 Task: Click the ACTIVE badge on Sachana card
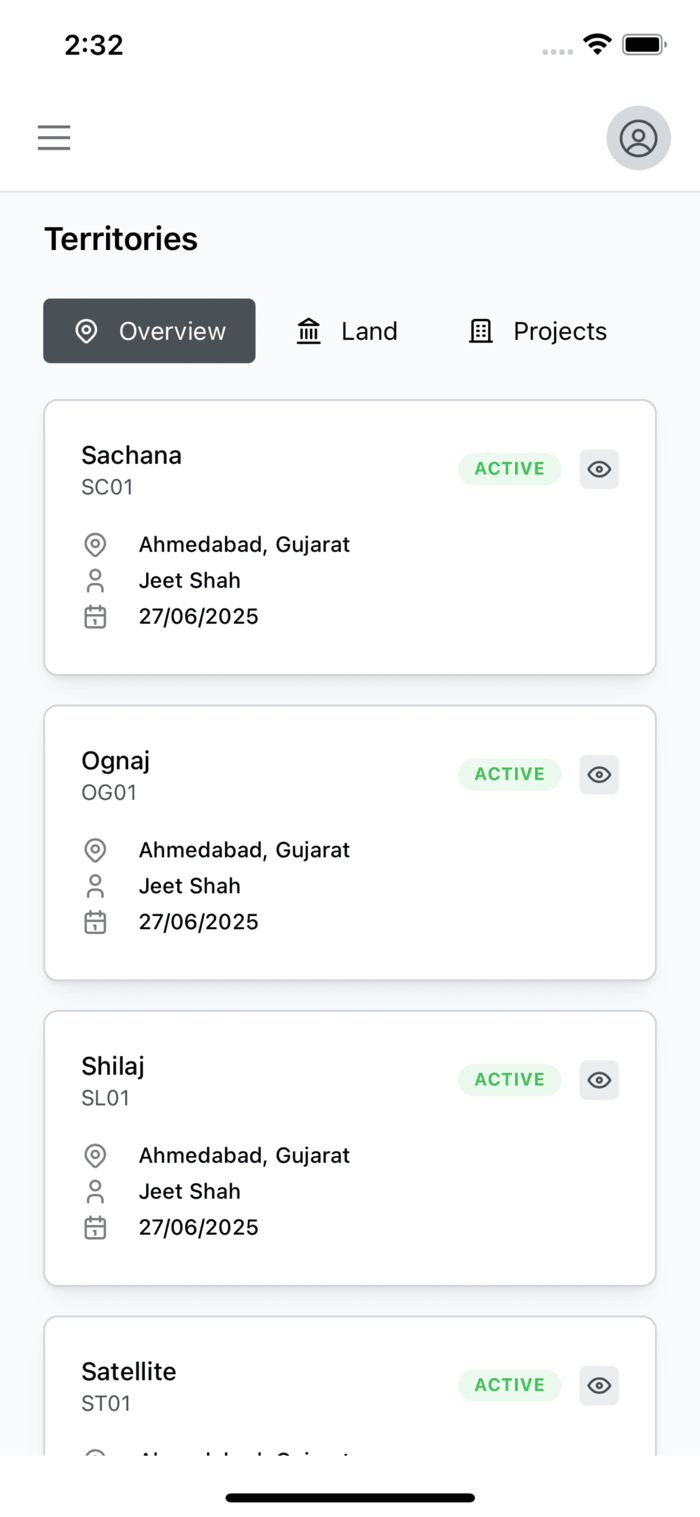click(x=509, y=469)
